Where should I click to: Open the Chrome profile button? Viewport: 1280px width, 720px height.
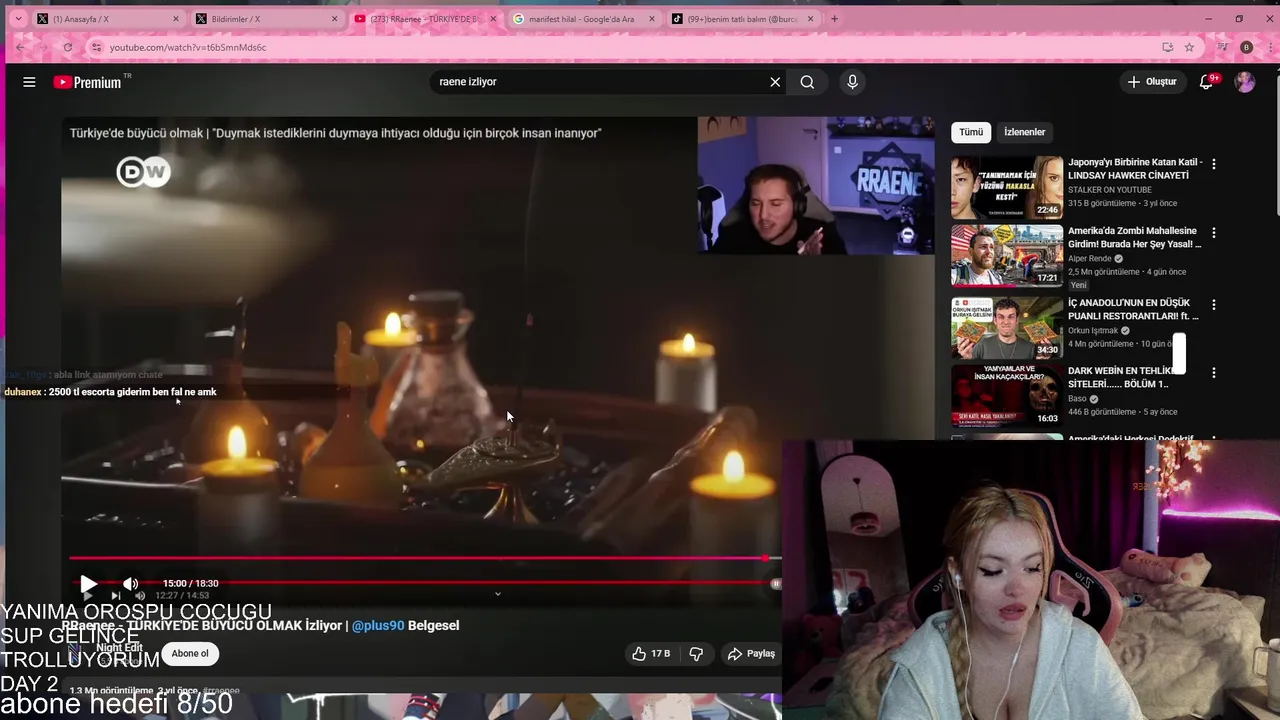click(x=1246, y=47)
